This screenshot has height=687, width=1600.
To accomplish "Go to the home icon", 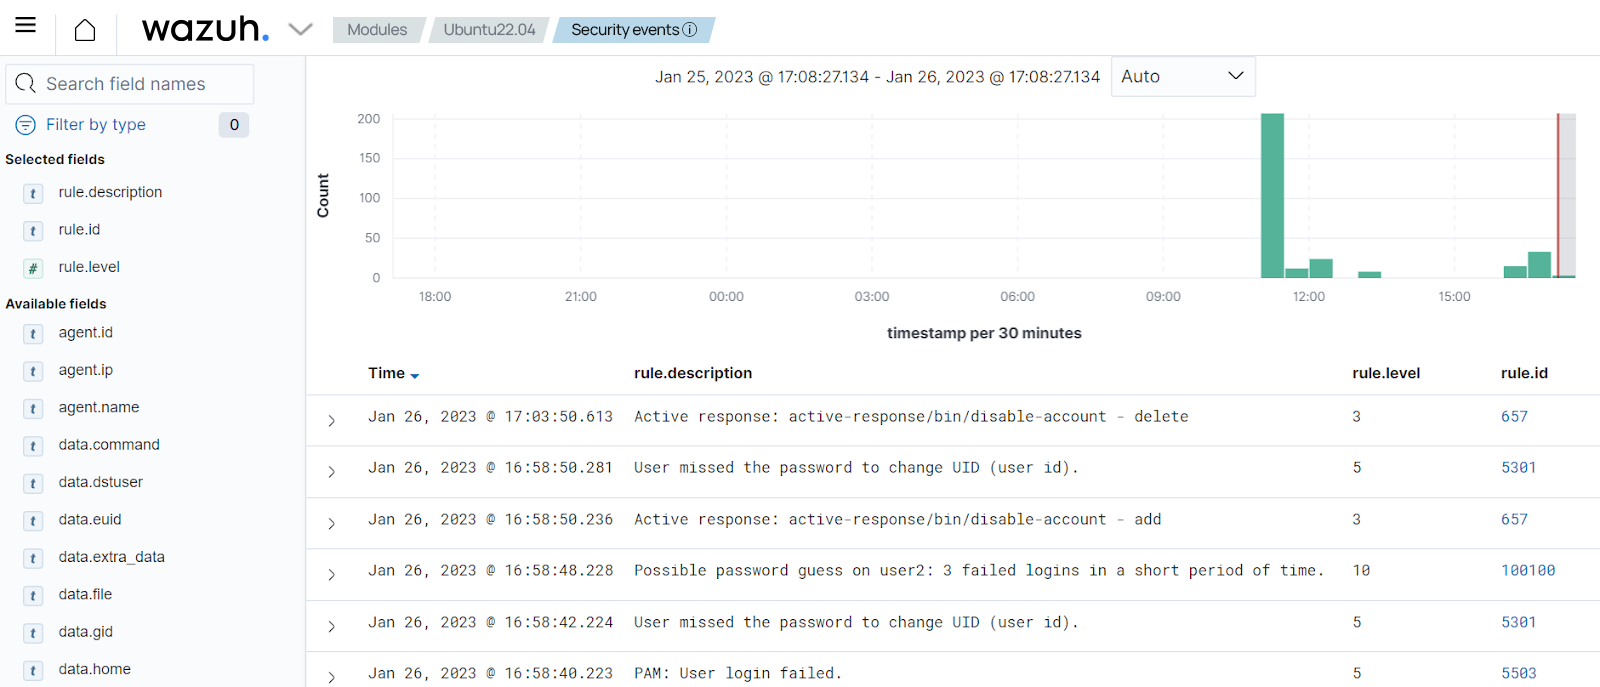I will 85,30.
